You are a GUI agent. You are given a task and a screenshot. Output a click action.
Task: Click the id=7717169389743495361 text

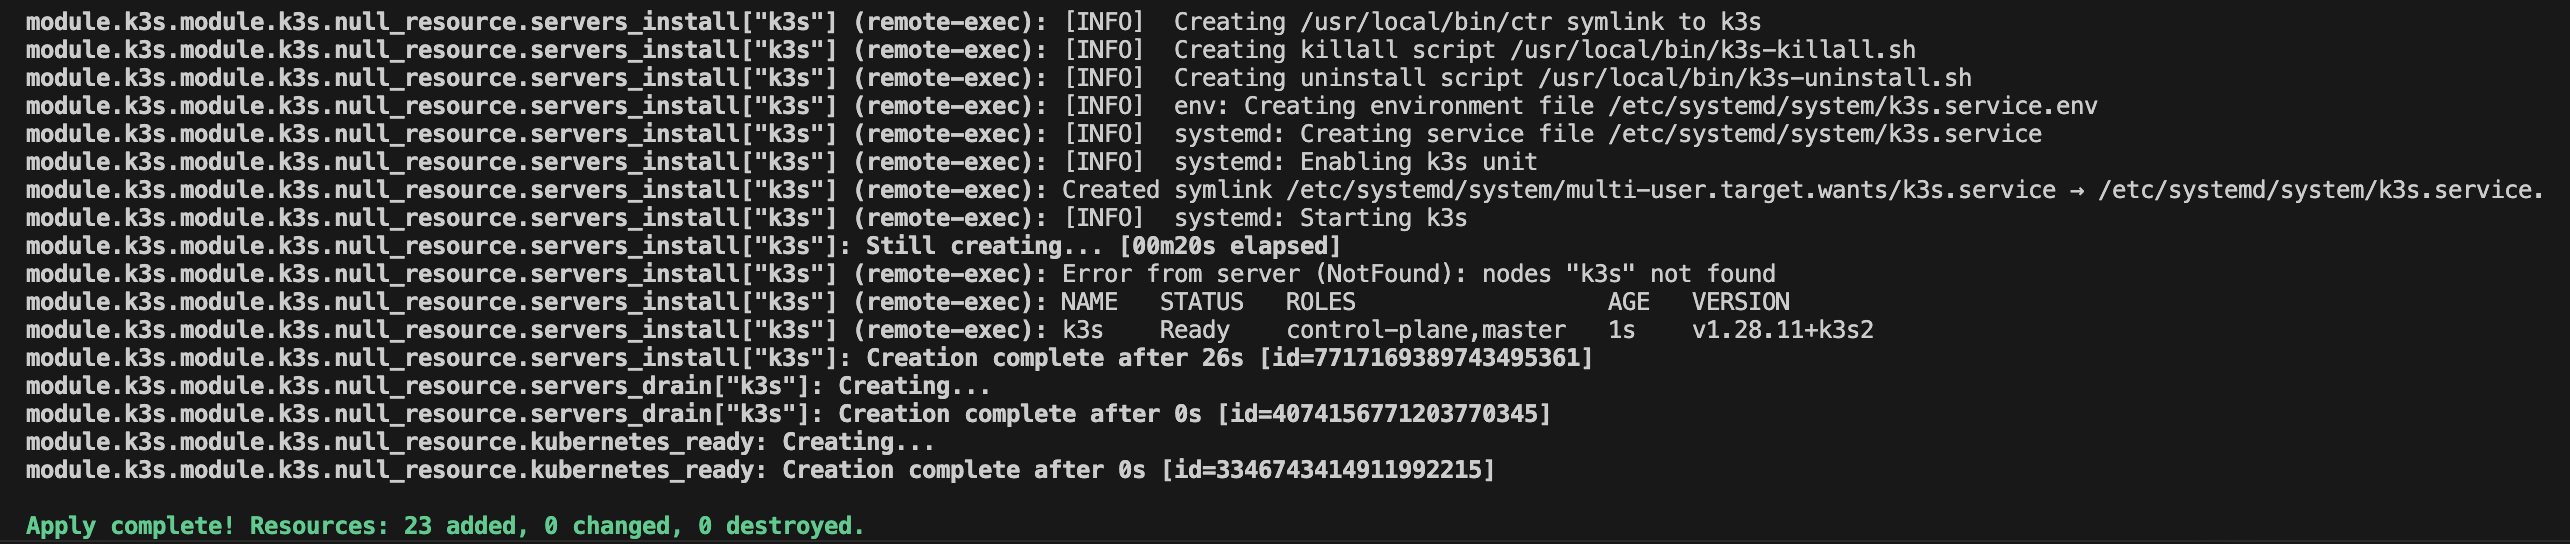tap(1425, 358)
